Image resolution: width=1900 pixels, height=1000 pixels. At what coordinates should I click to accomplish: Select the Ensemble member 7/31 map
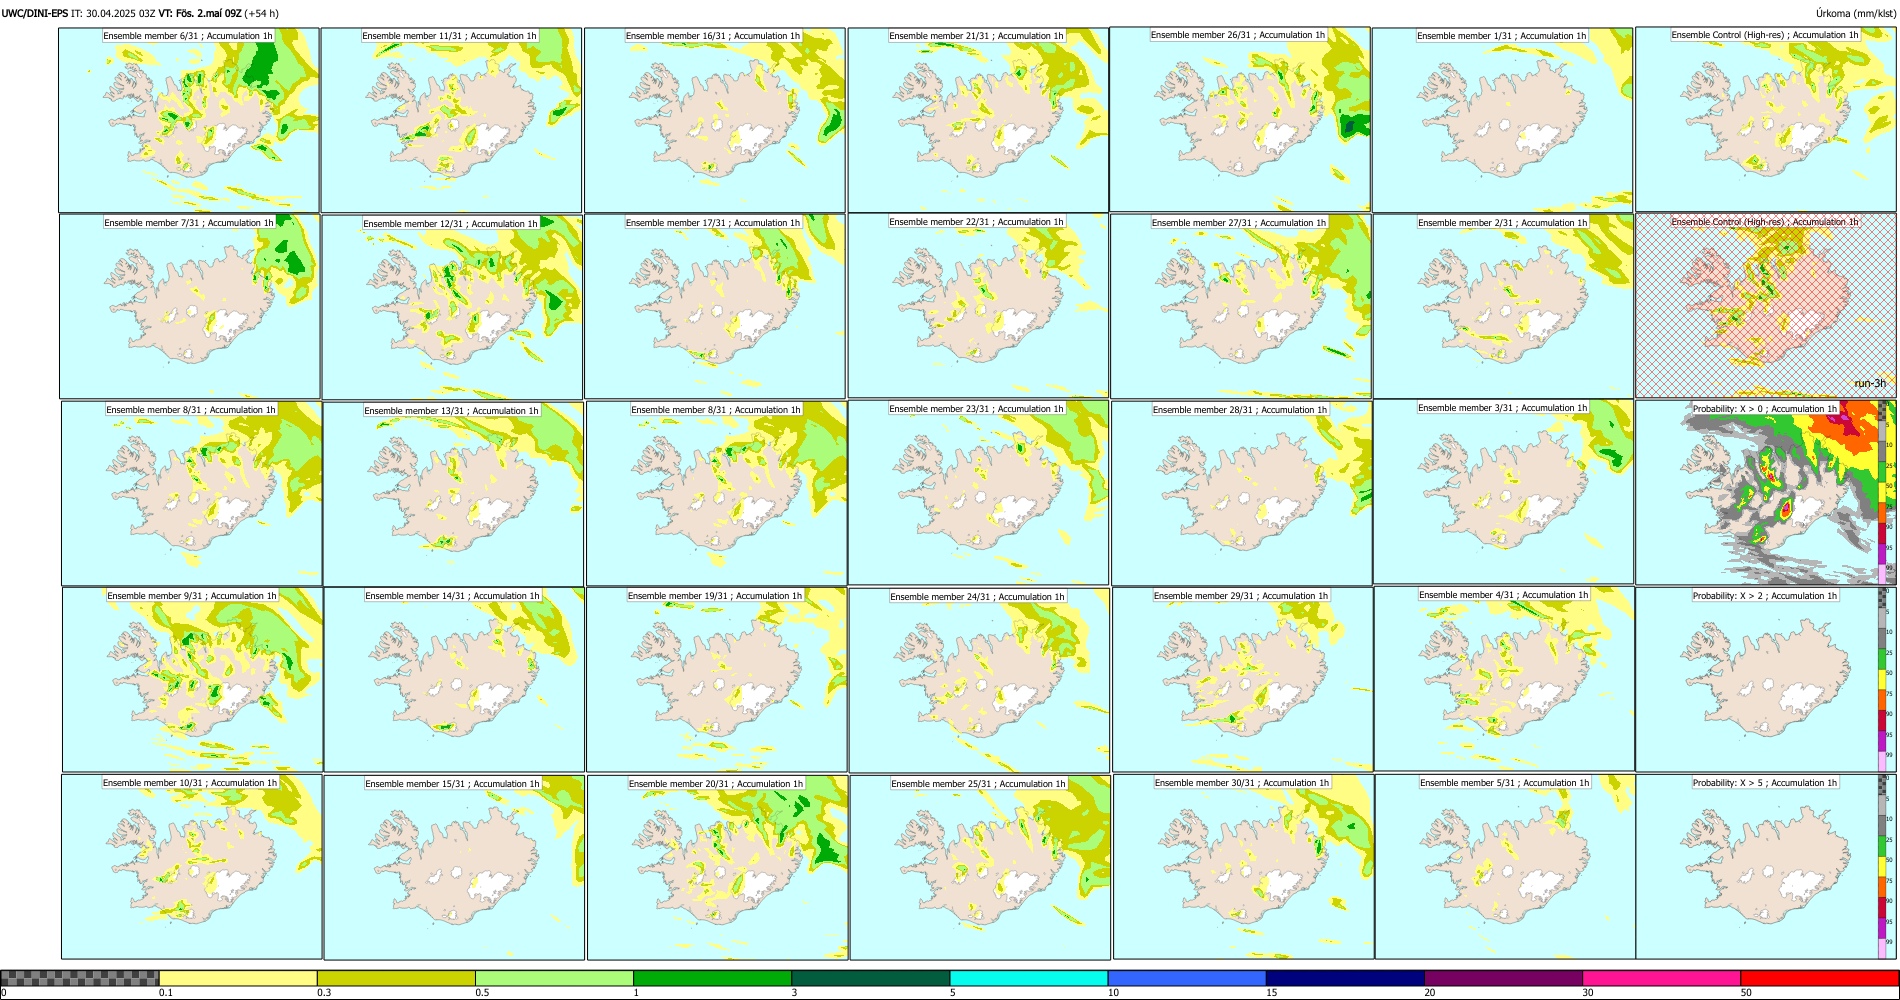pos(190,307)
